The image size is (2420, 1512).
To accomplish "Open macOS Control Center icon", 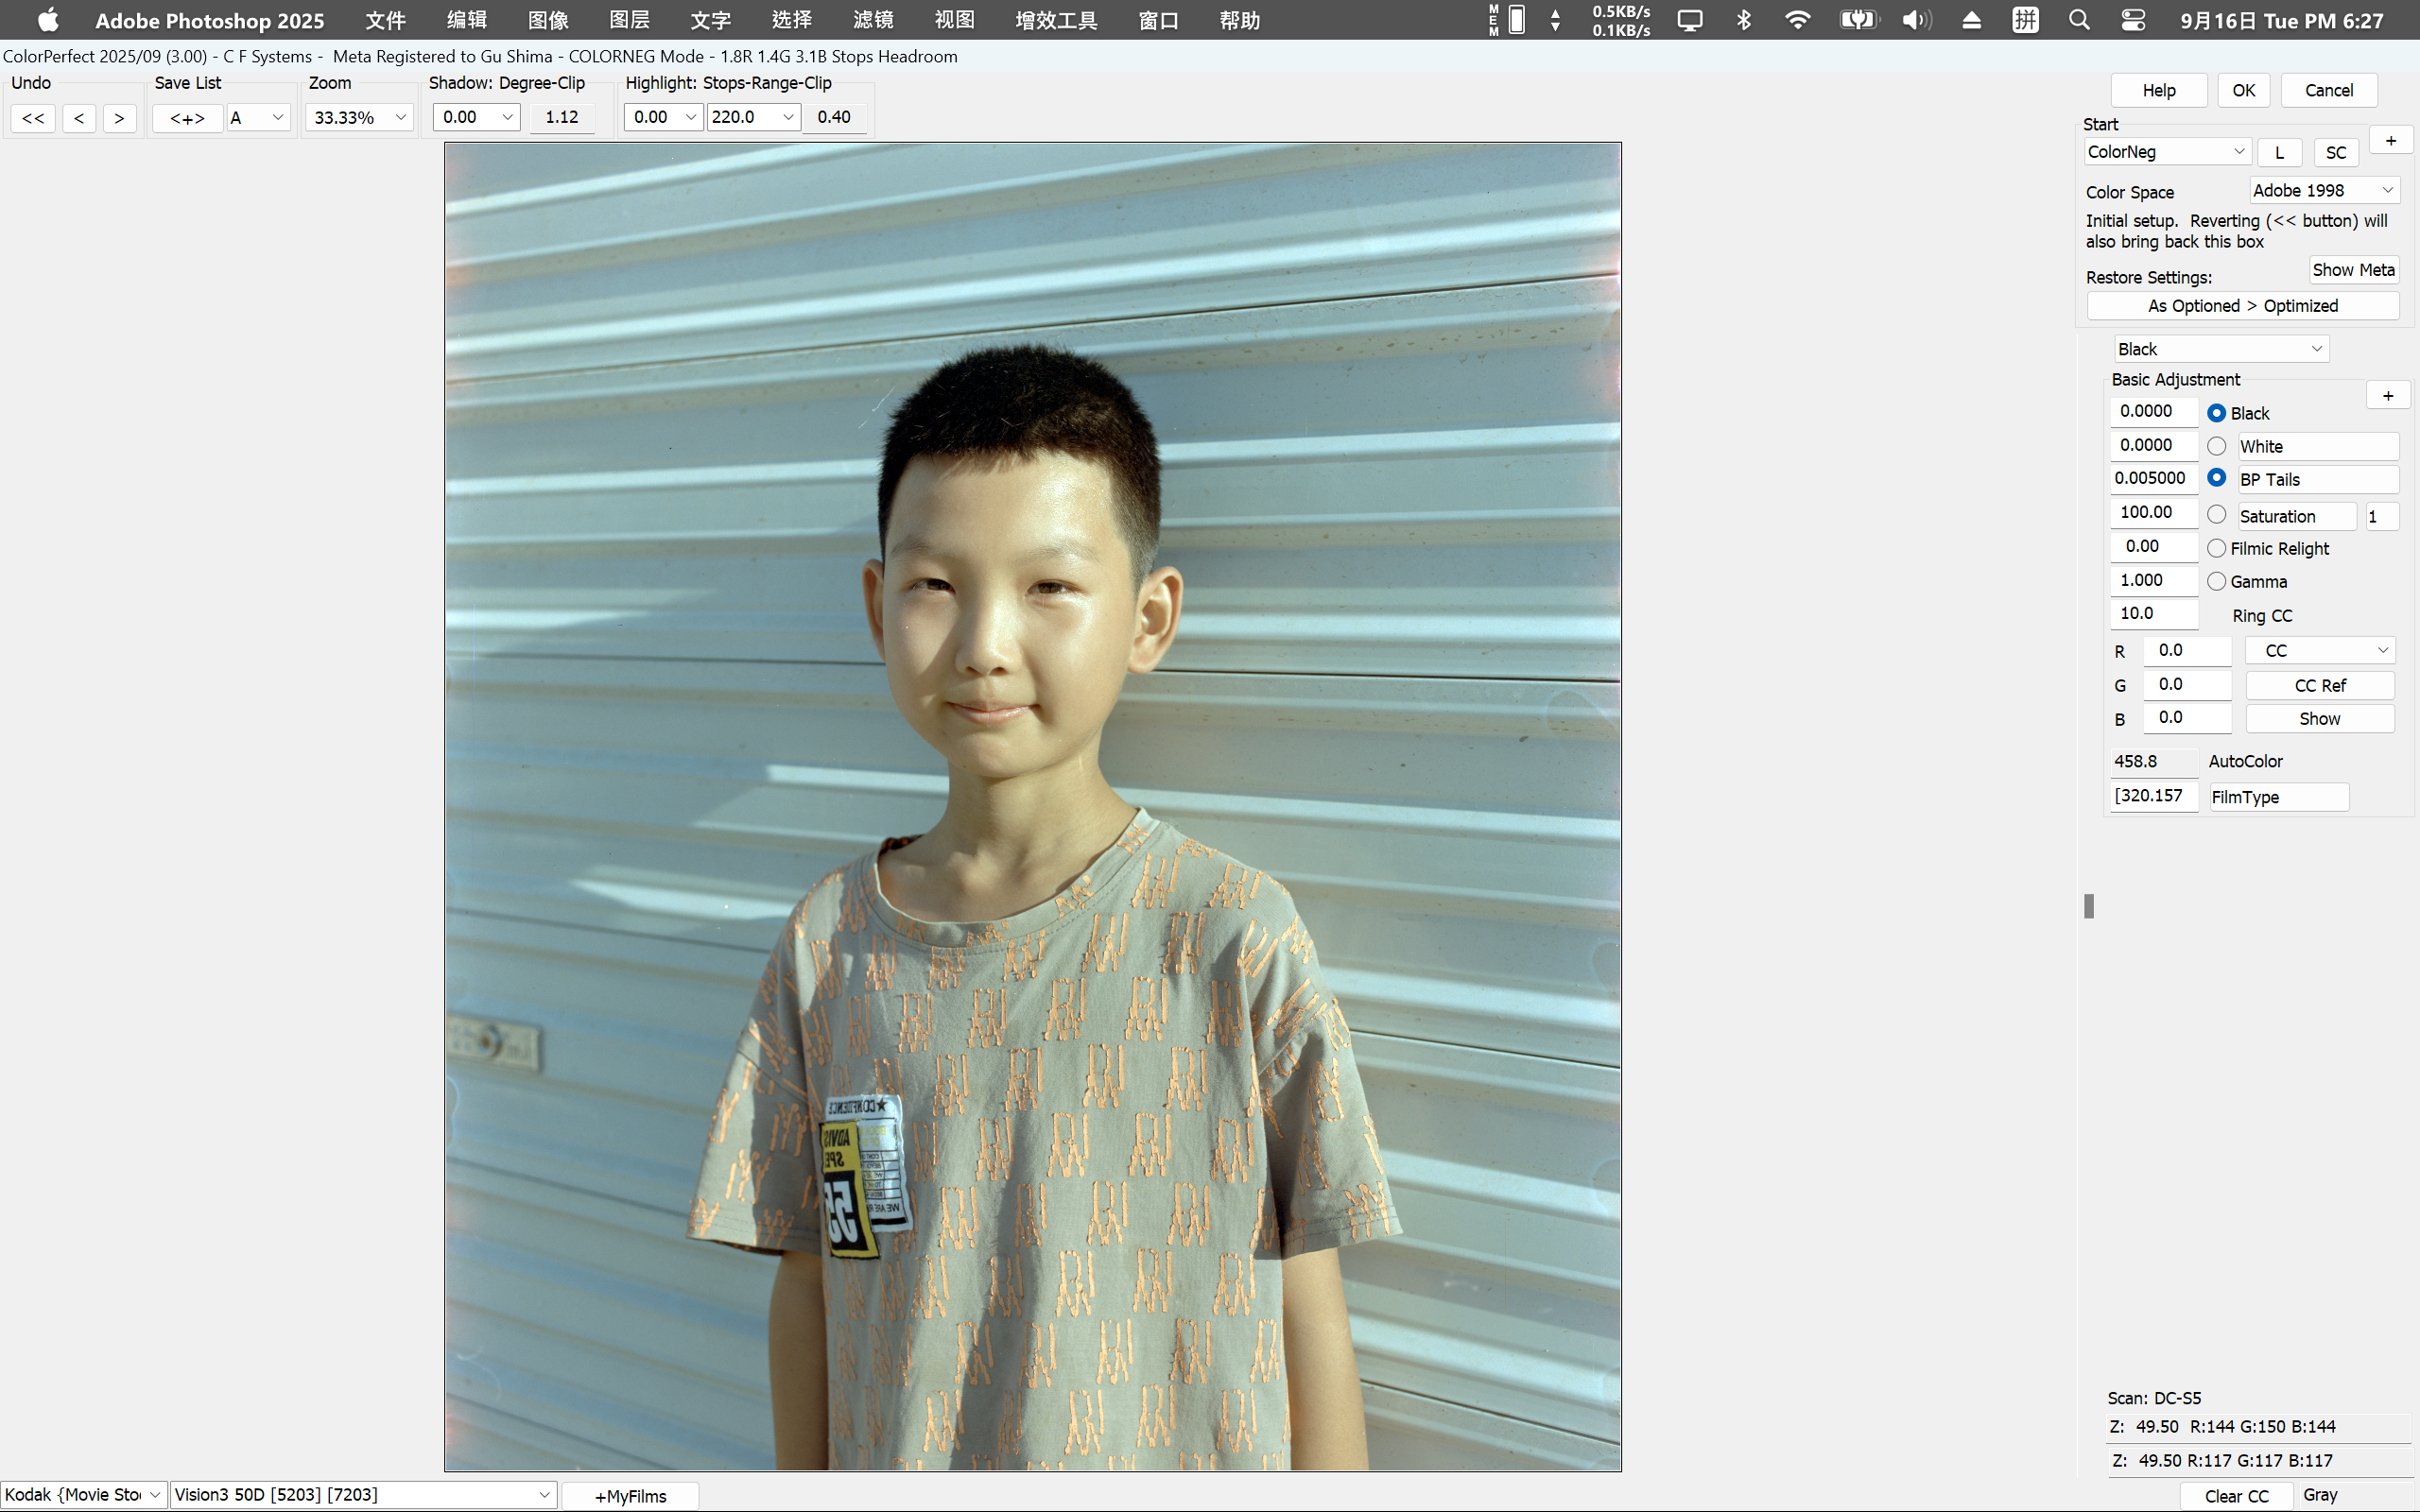I will point(2133,20).
